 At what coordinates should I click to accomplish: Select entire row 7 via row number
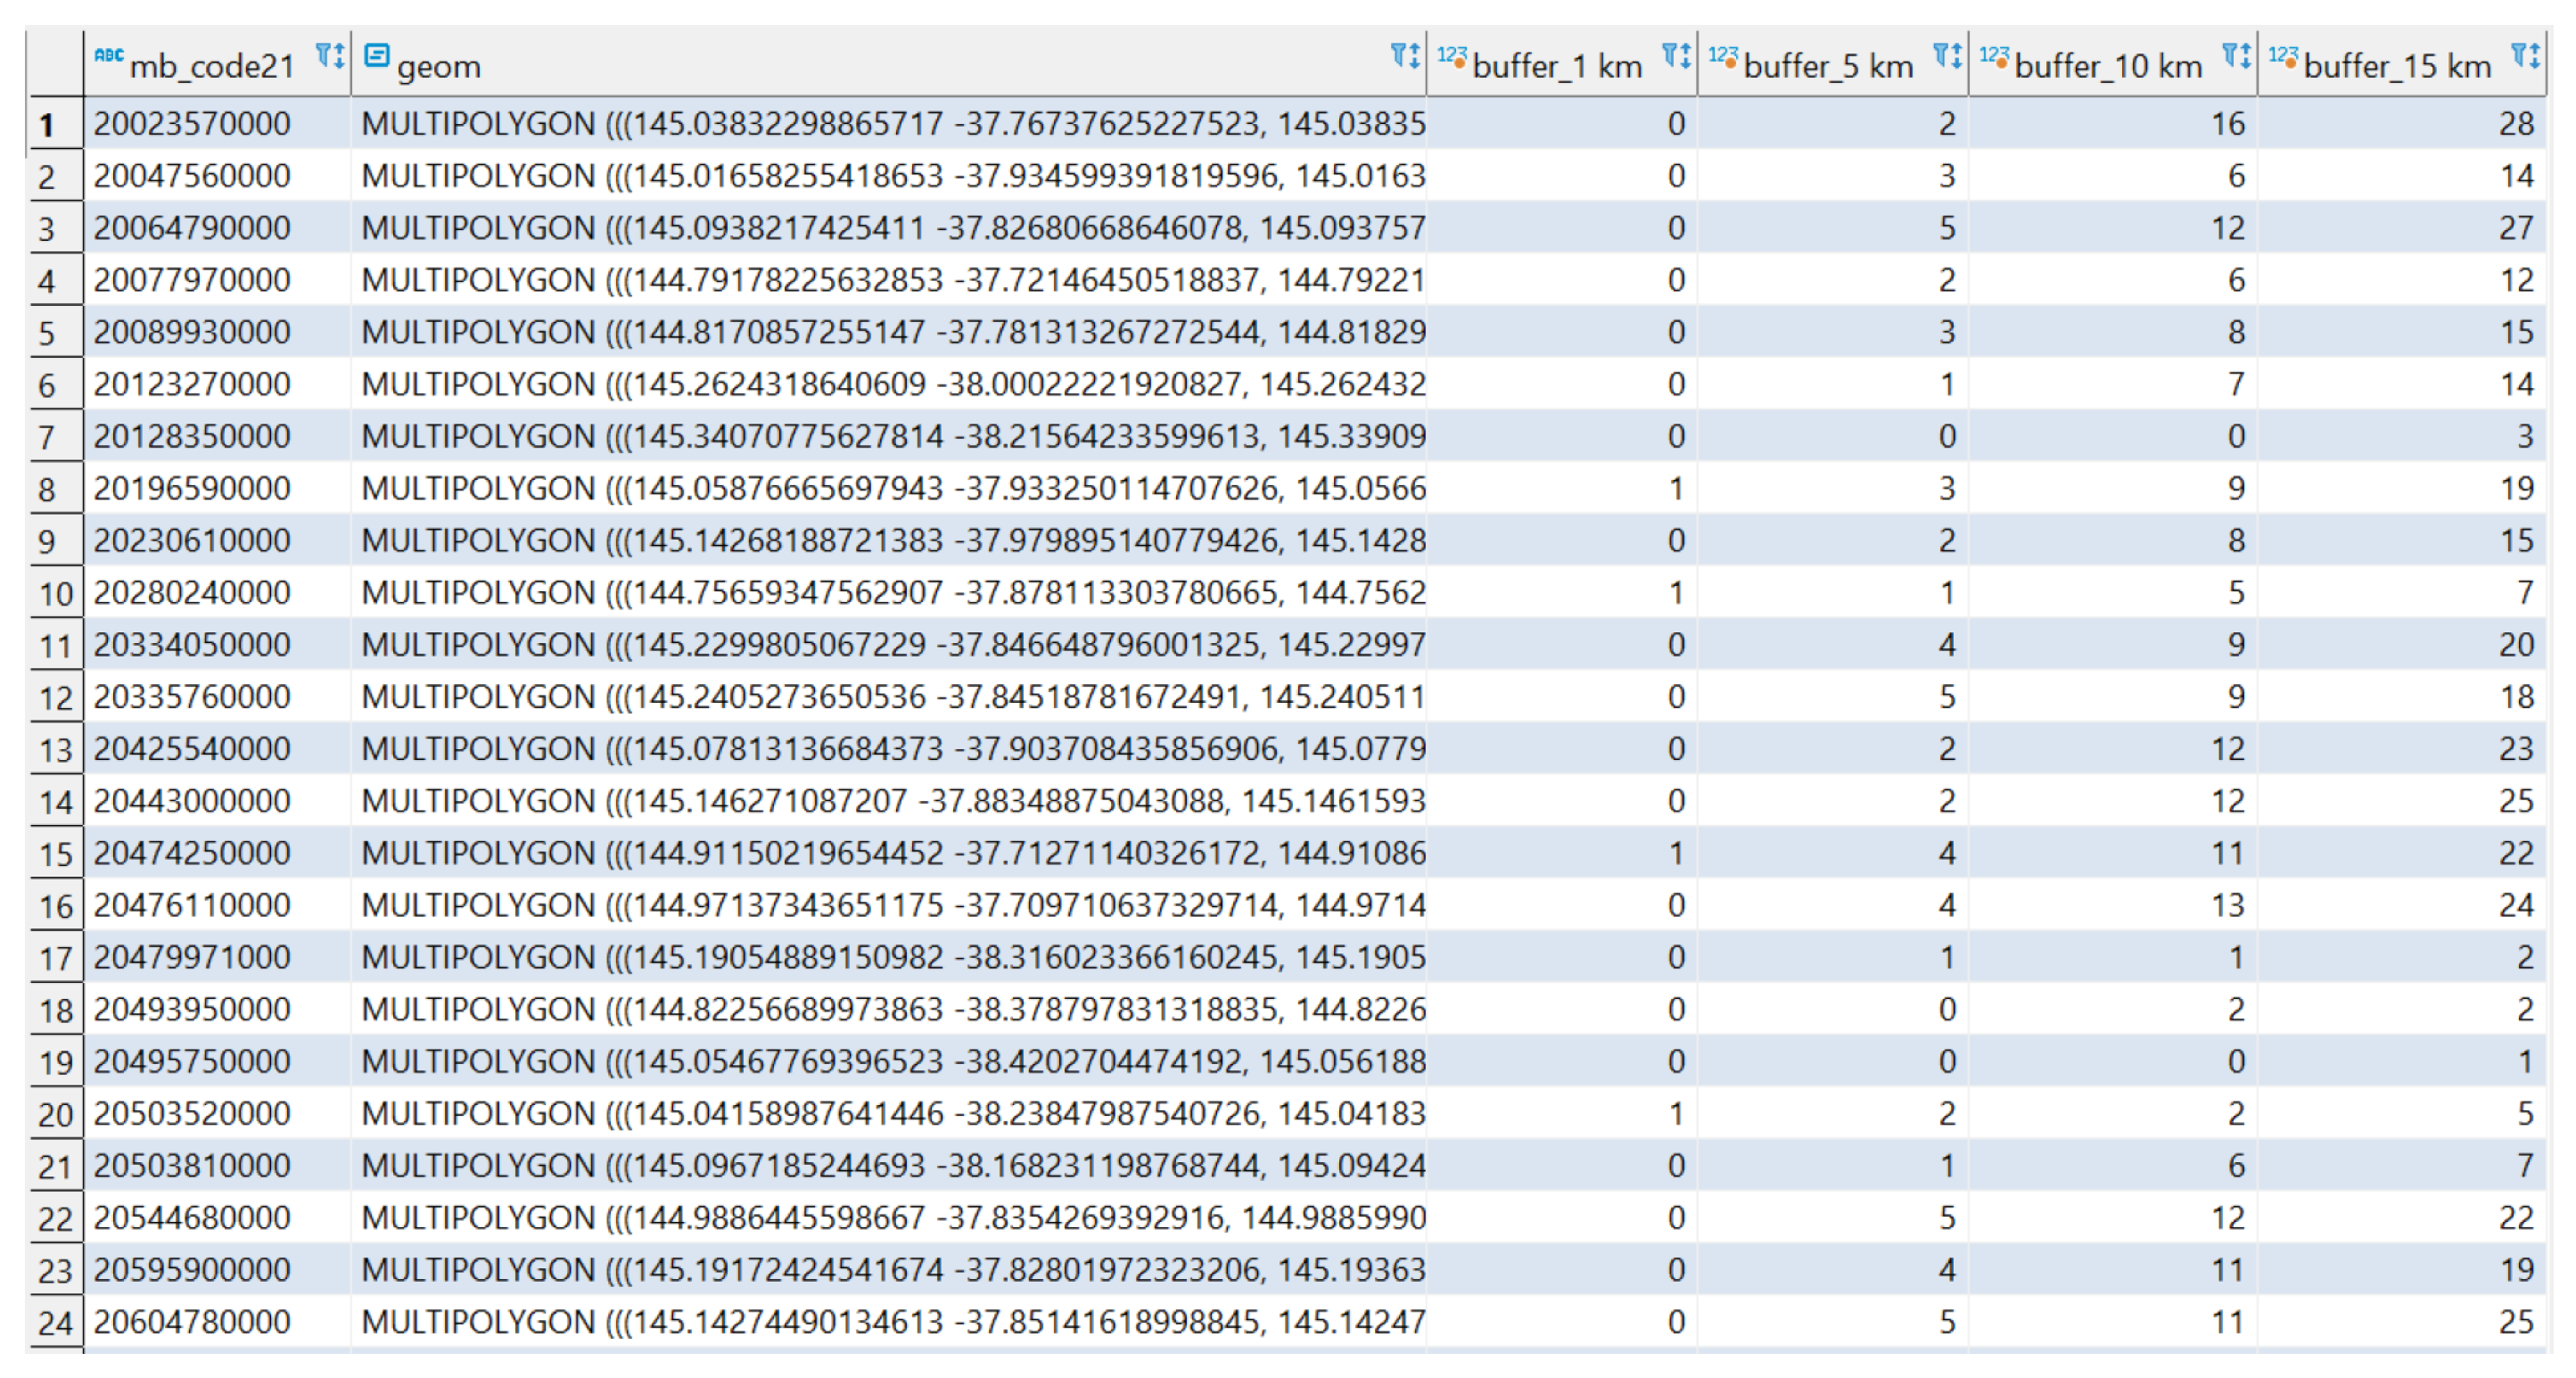(x=47, y=438)
